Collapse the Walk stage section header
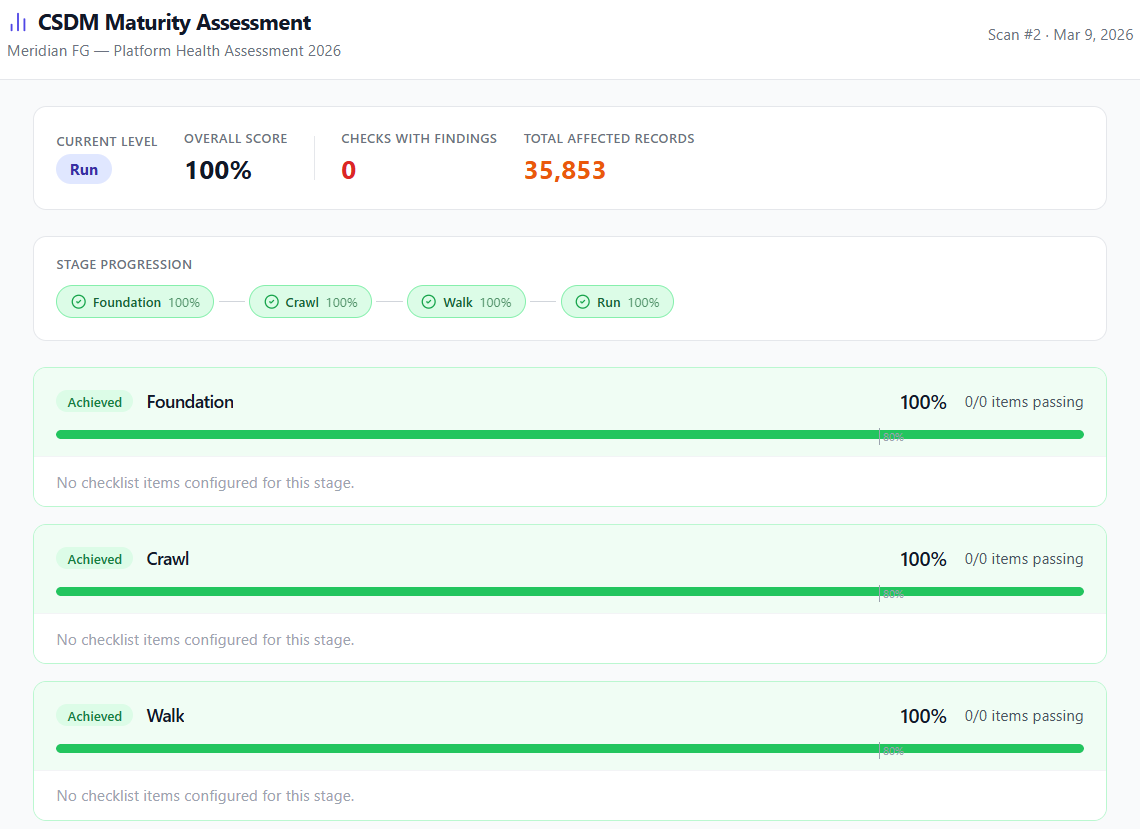Screen dimensions: 1140x829 (x=500, y=716)
